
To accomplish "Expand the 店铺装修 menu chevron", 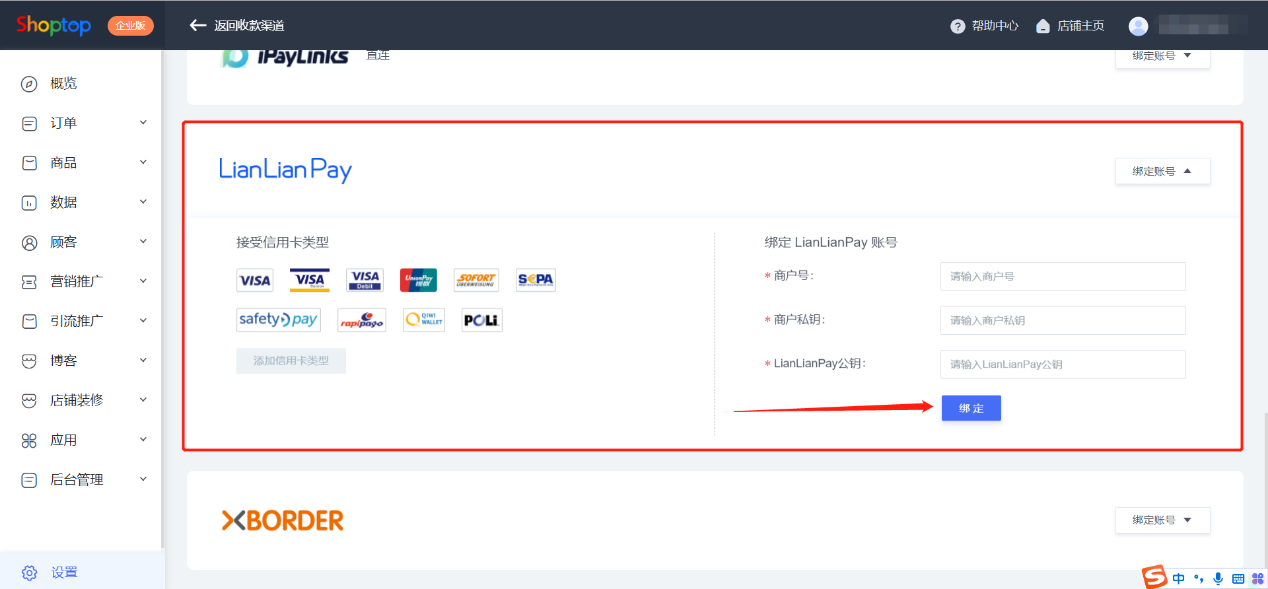I will click(143, 399).
